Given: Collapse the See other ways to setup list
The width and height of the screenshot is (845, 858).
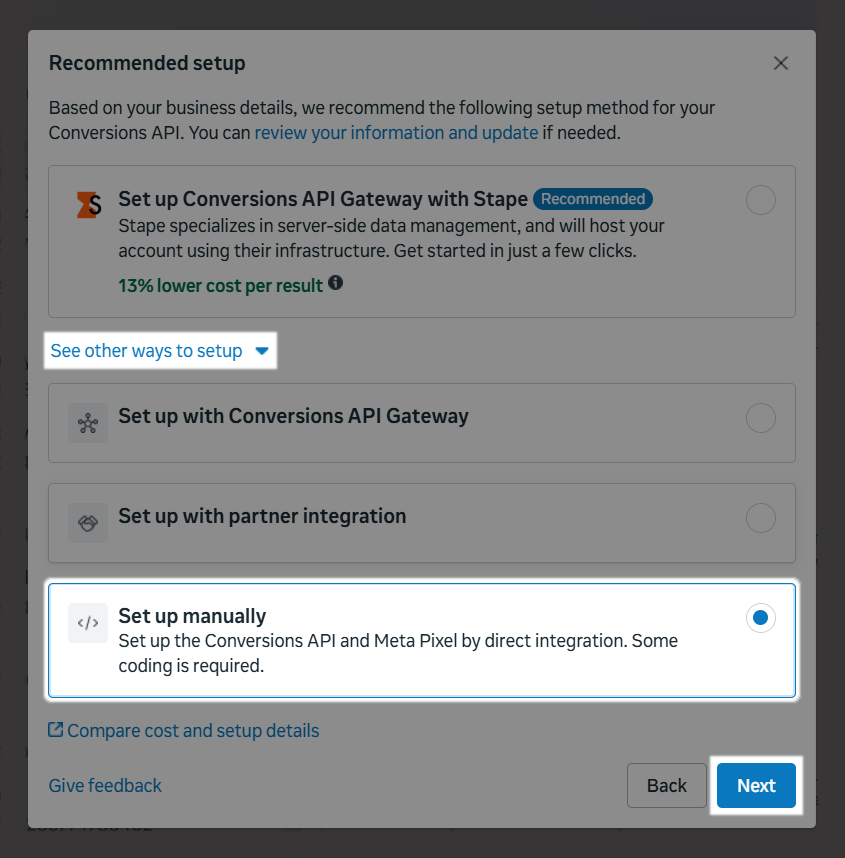Looking at the screenshot, I should 147,351.
